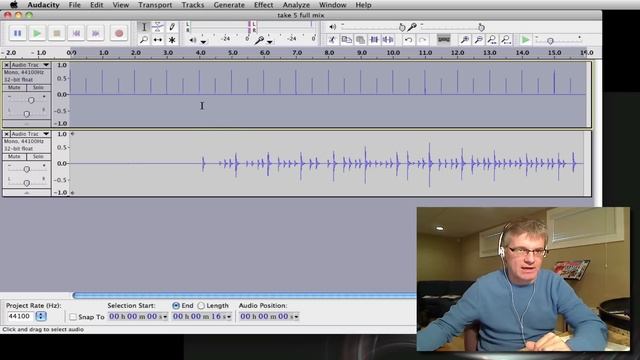Open the Apple menu
Screen dimensions: 640x360
click(x=14, y=5)
